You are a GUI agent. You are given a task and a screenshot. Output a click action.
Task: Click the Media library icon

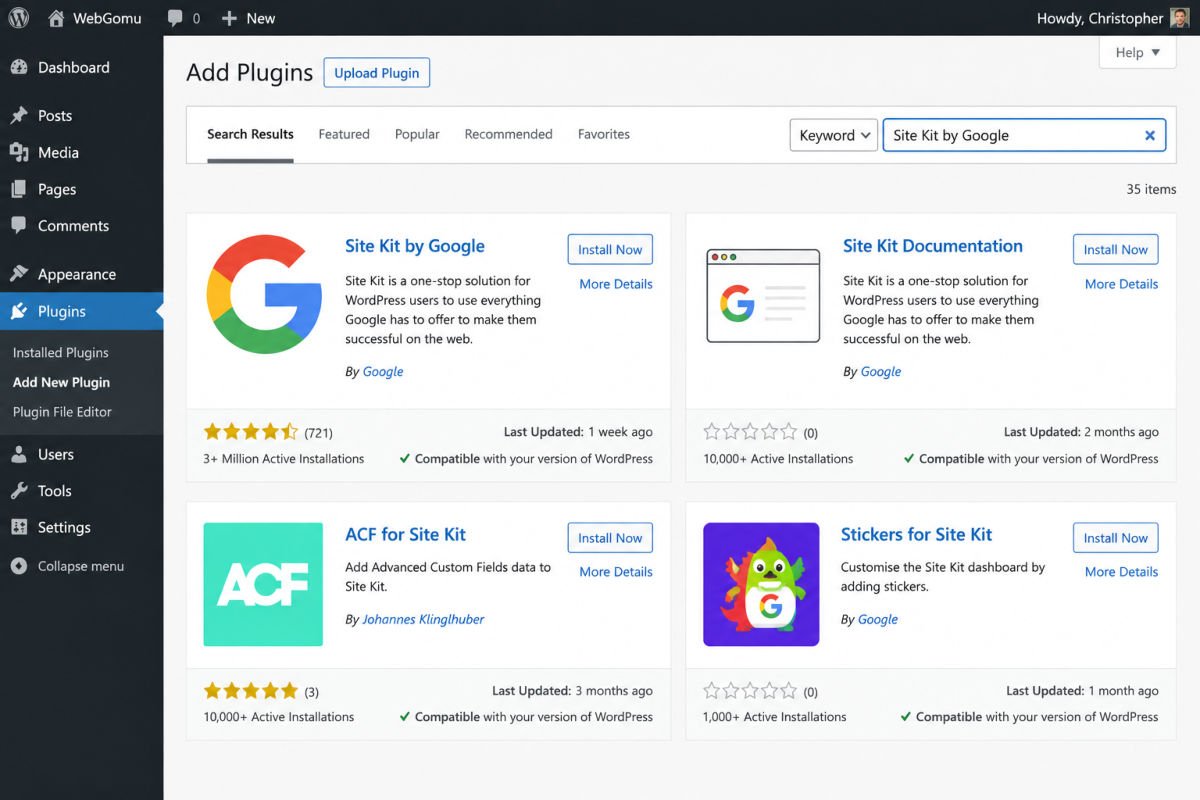point(18,152)
